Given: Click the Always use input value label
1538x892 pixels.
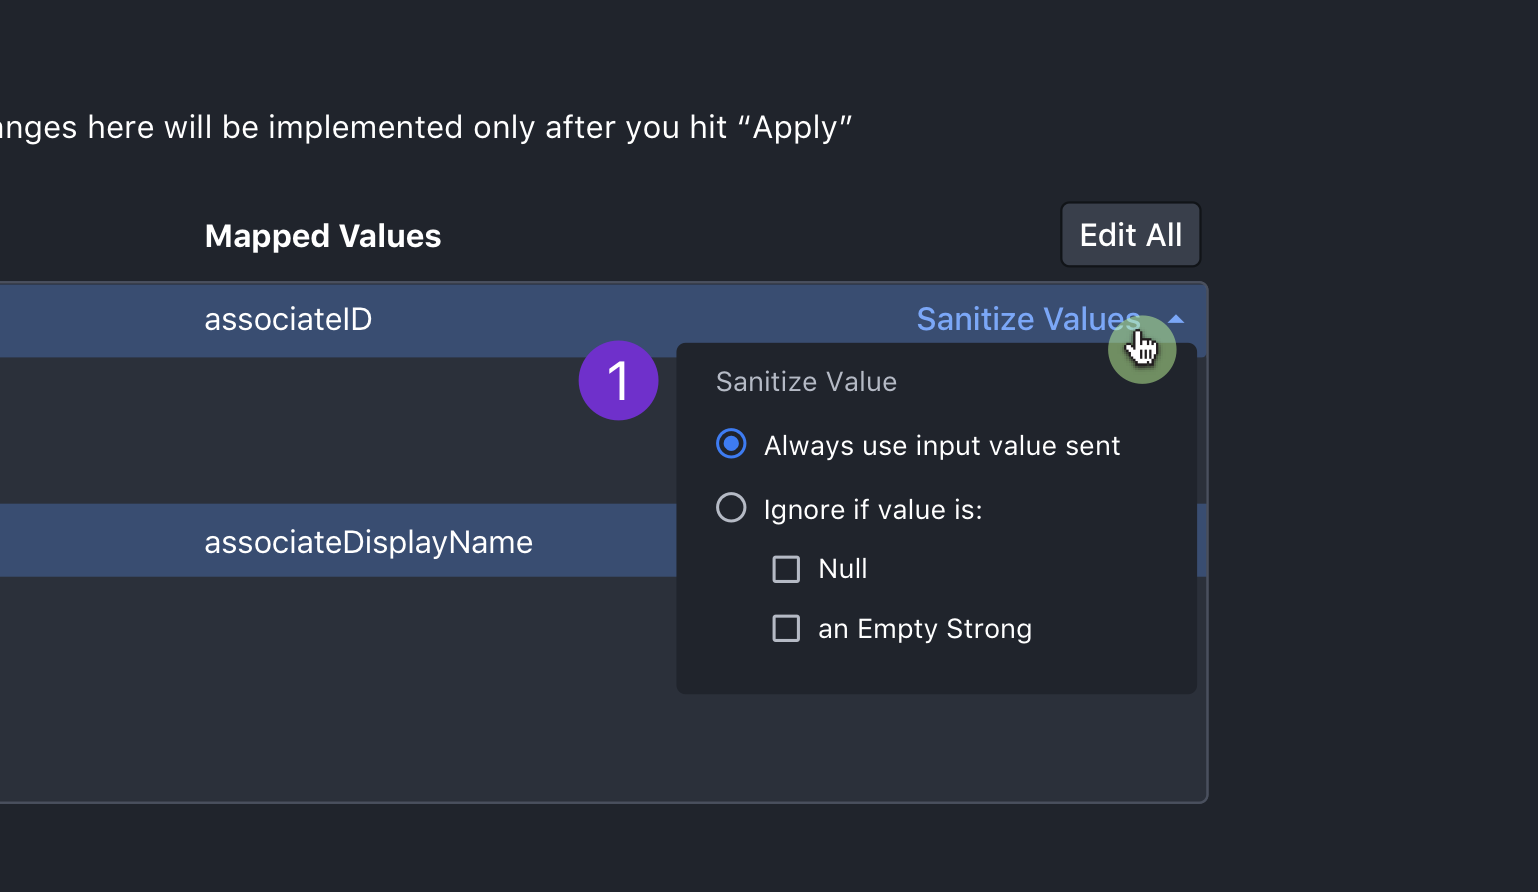Looking at the screenshot, I should [942, 446].
